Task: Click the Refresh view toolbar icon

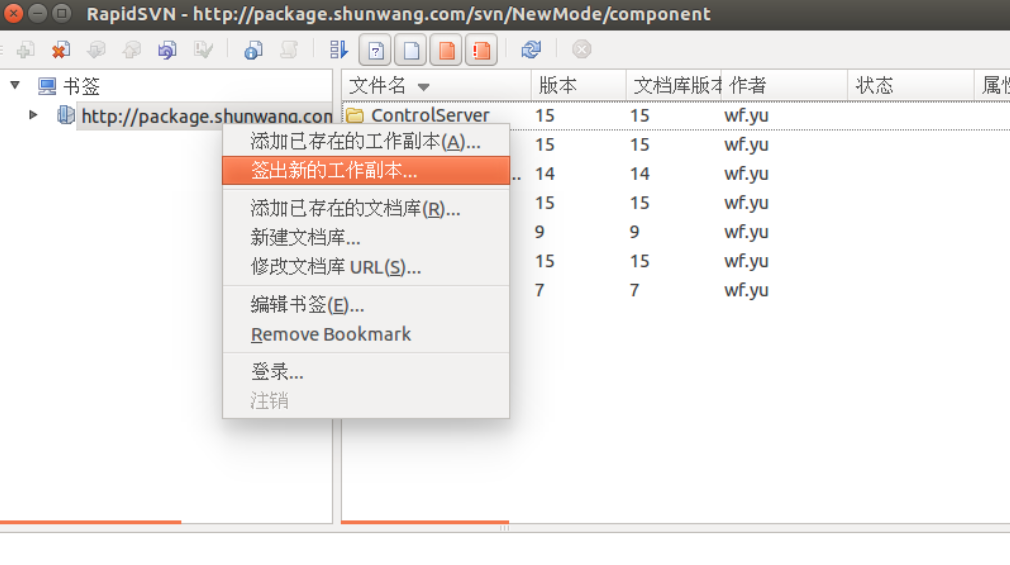Action: click(x=531, y=50)
